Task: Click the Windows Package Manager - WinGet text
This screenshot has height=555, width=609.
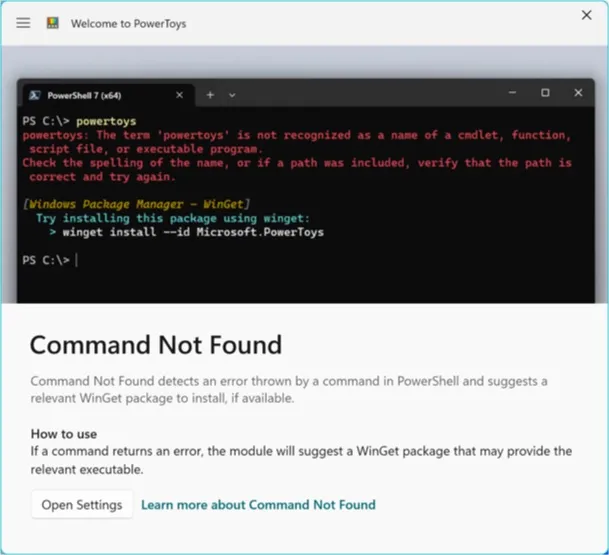Action: (x=129, y=204)
